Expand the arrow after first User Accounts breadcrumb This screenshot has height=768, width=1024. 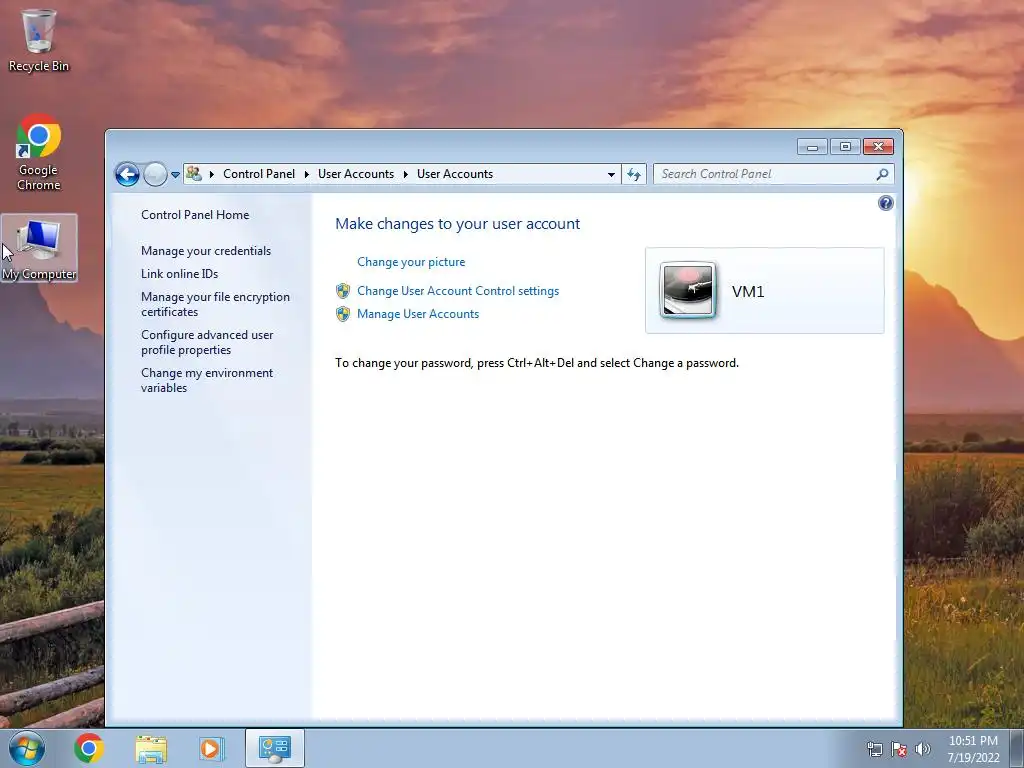pyautogui.click(x=406, y=174)
